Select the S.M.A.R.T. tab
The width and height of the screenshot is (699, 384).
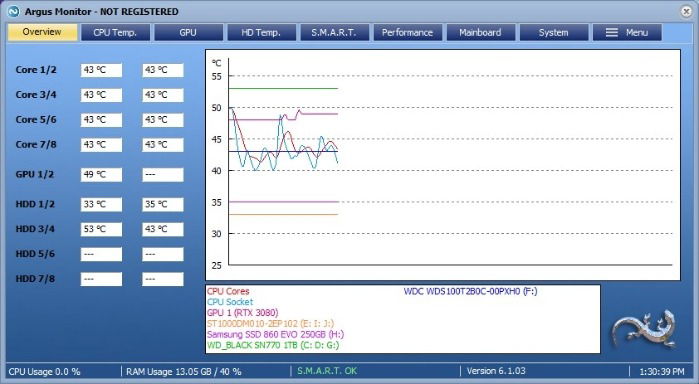[334, 33]
